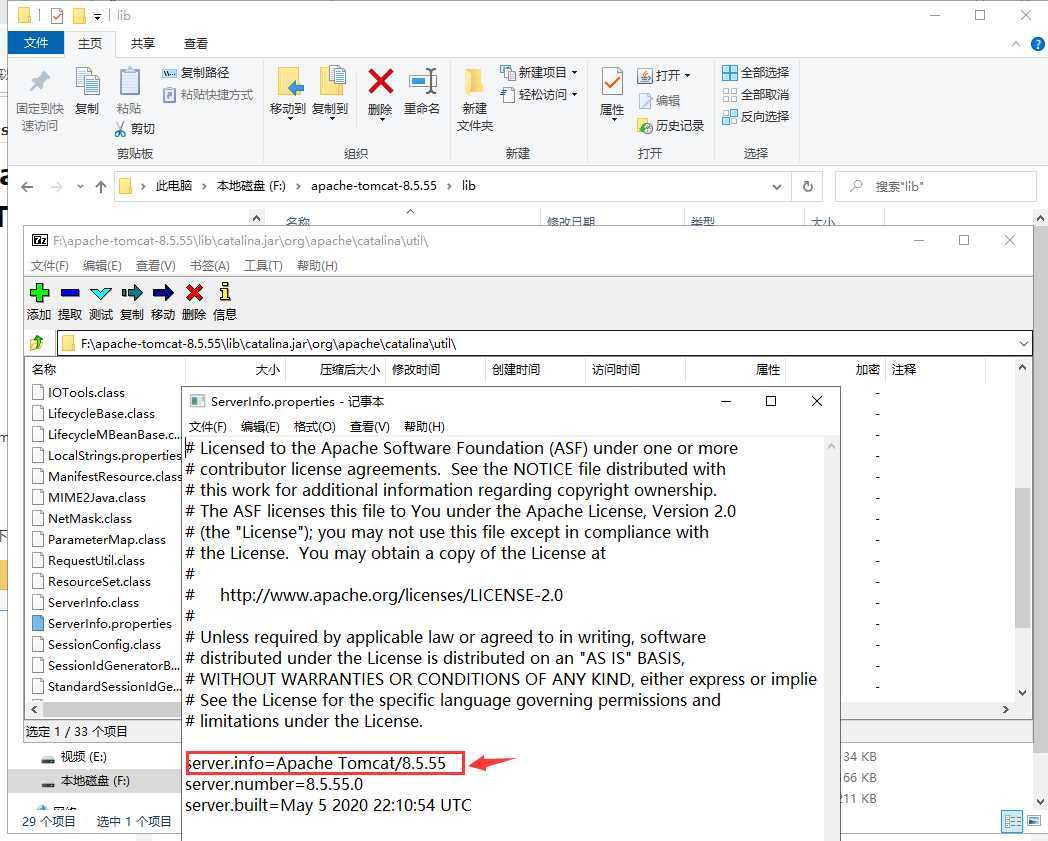Sort 7-Zip list by Modified (修改时间) column

[x=435, y=370]
